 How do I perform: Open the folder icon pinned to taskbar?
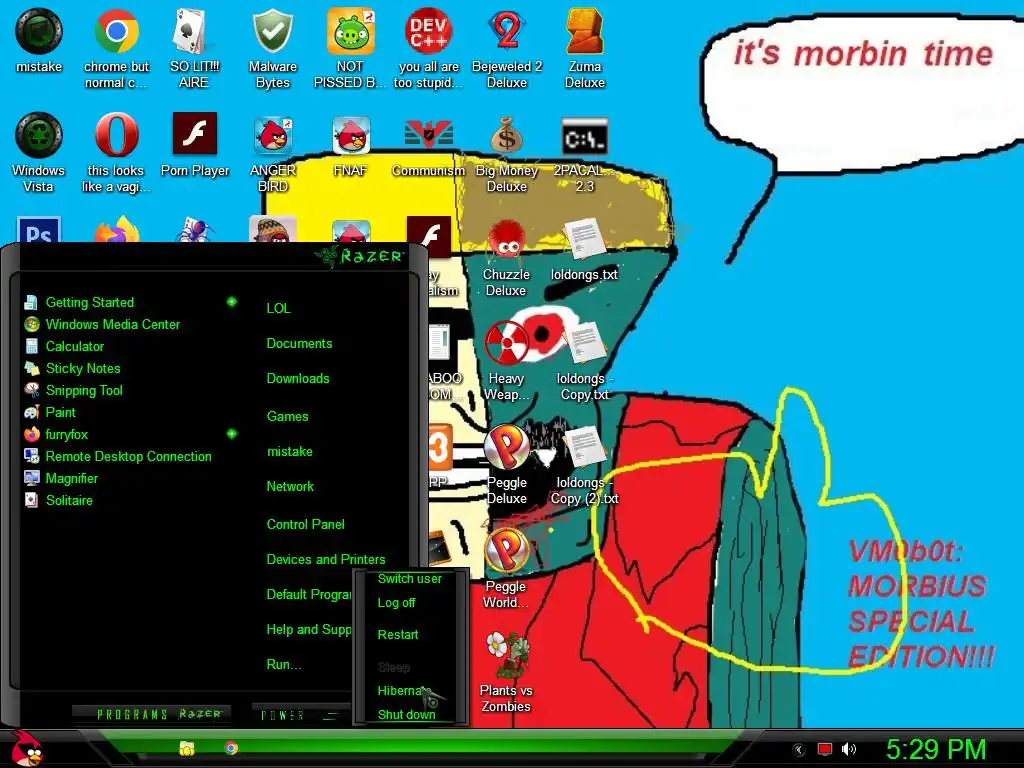pos(187,748)
